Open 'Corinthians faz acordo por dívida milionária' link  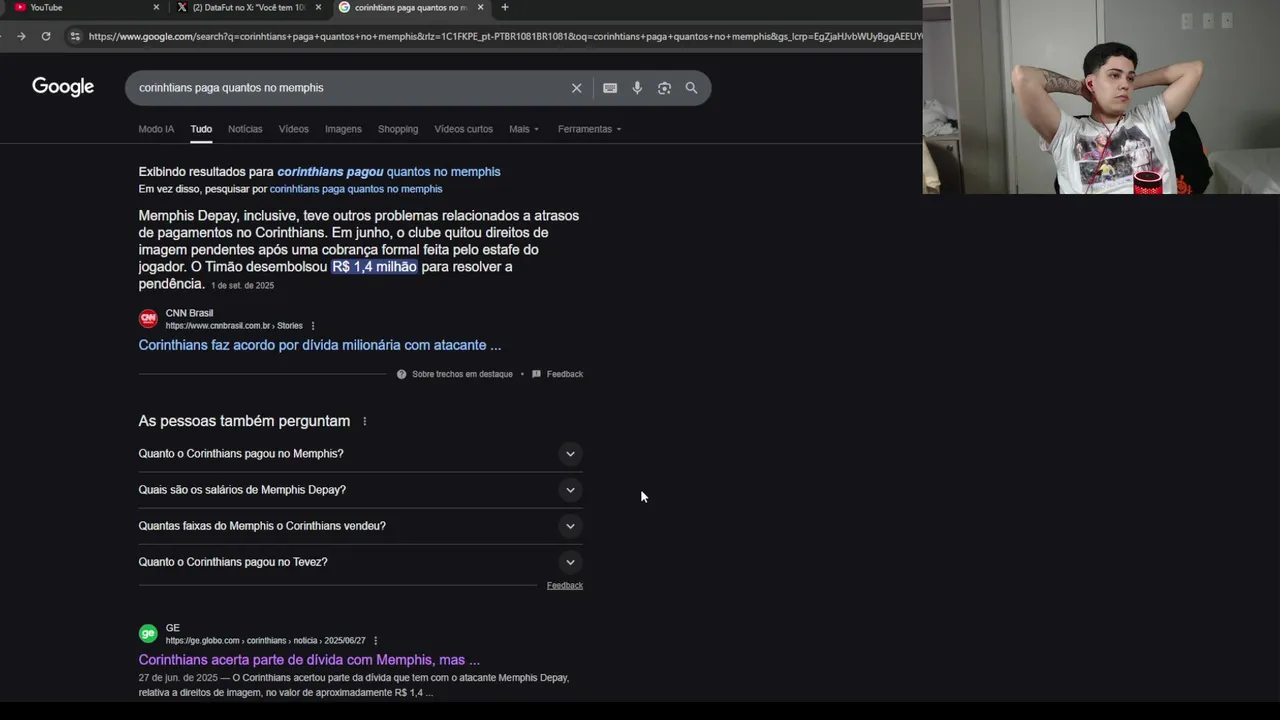click(320, 345)
